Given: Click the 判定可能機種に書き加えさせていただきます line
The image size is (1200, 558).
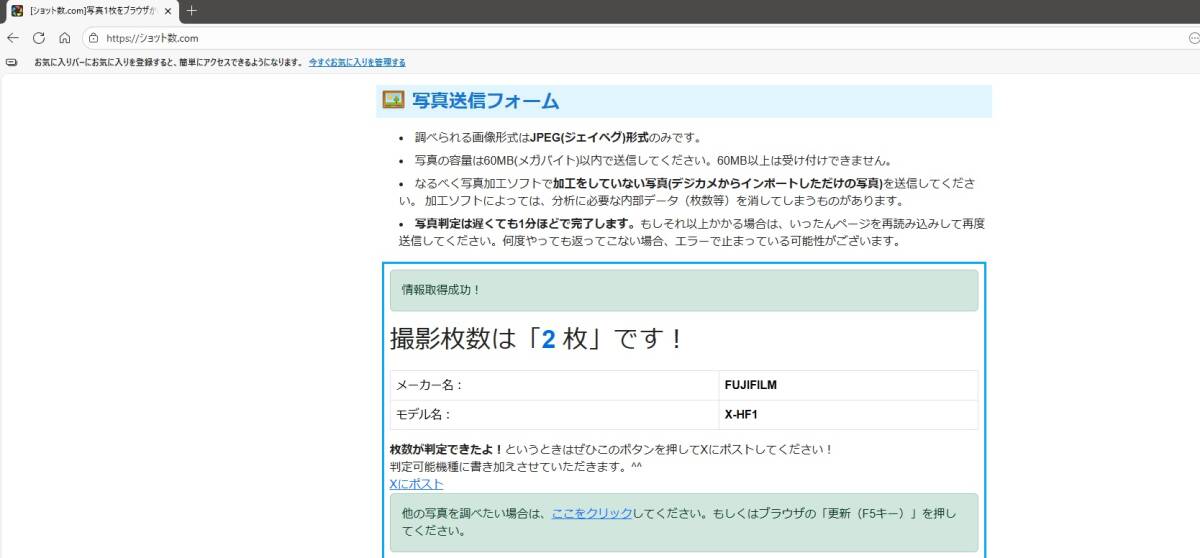Looking at the screenshot, I should click(515, 466).
